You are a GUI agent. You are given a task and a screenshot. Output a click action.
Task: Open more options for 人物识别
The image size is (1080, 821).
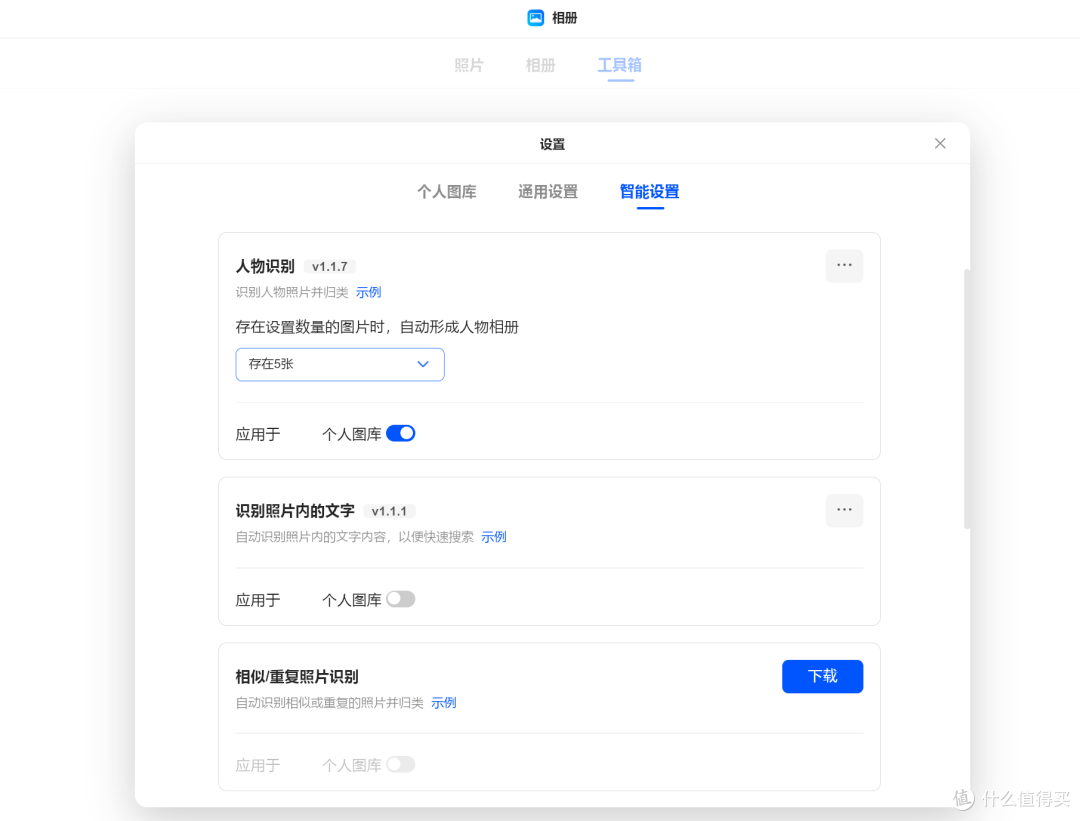(844, 265)
